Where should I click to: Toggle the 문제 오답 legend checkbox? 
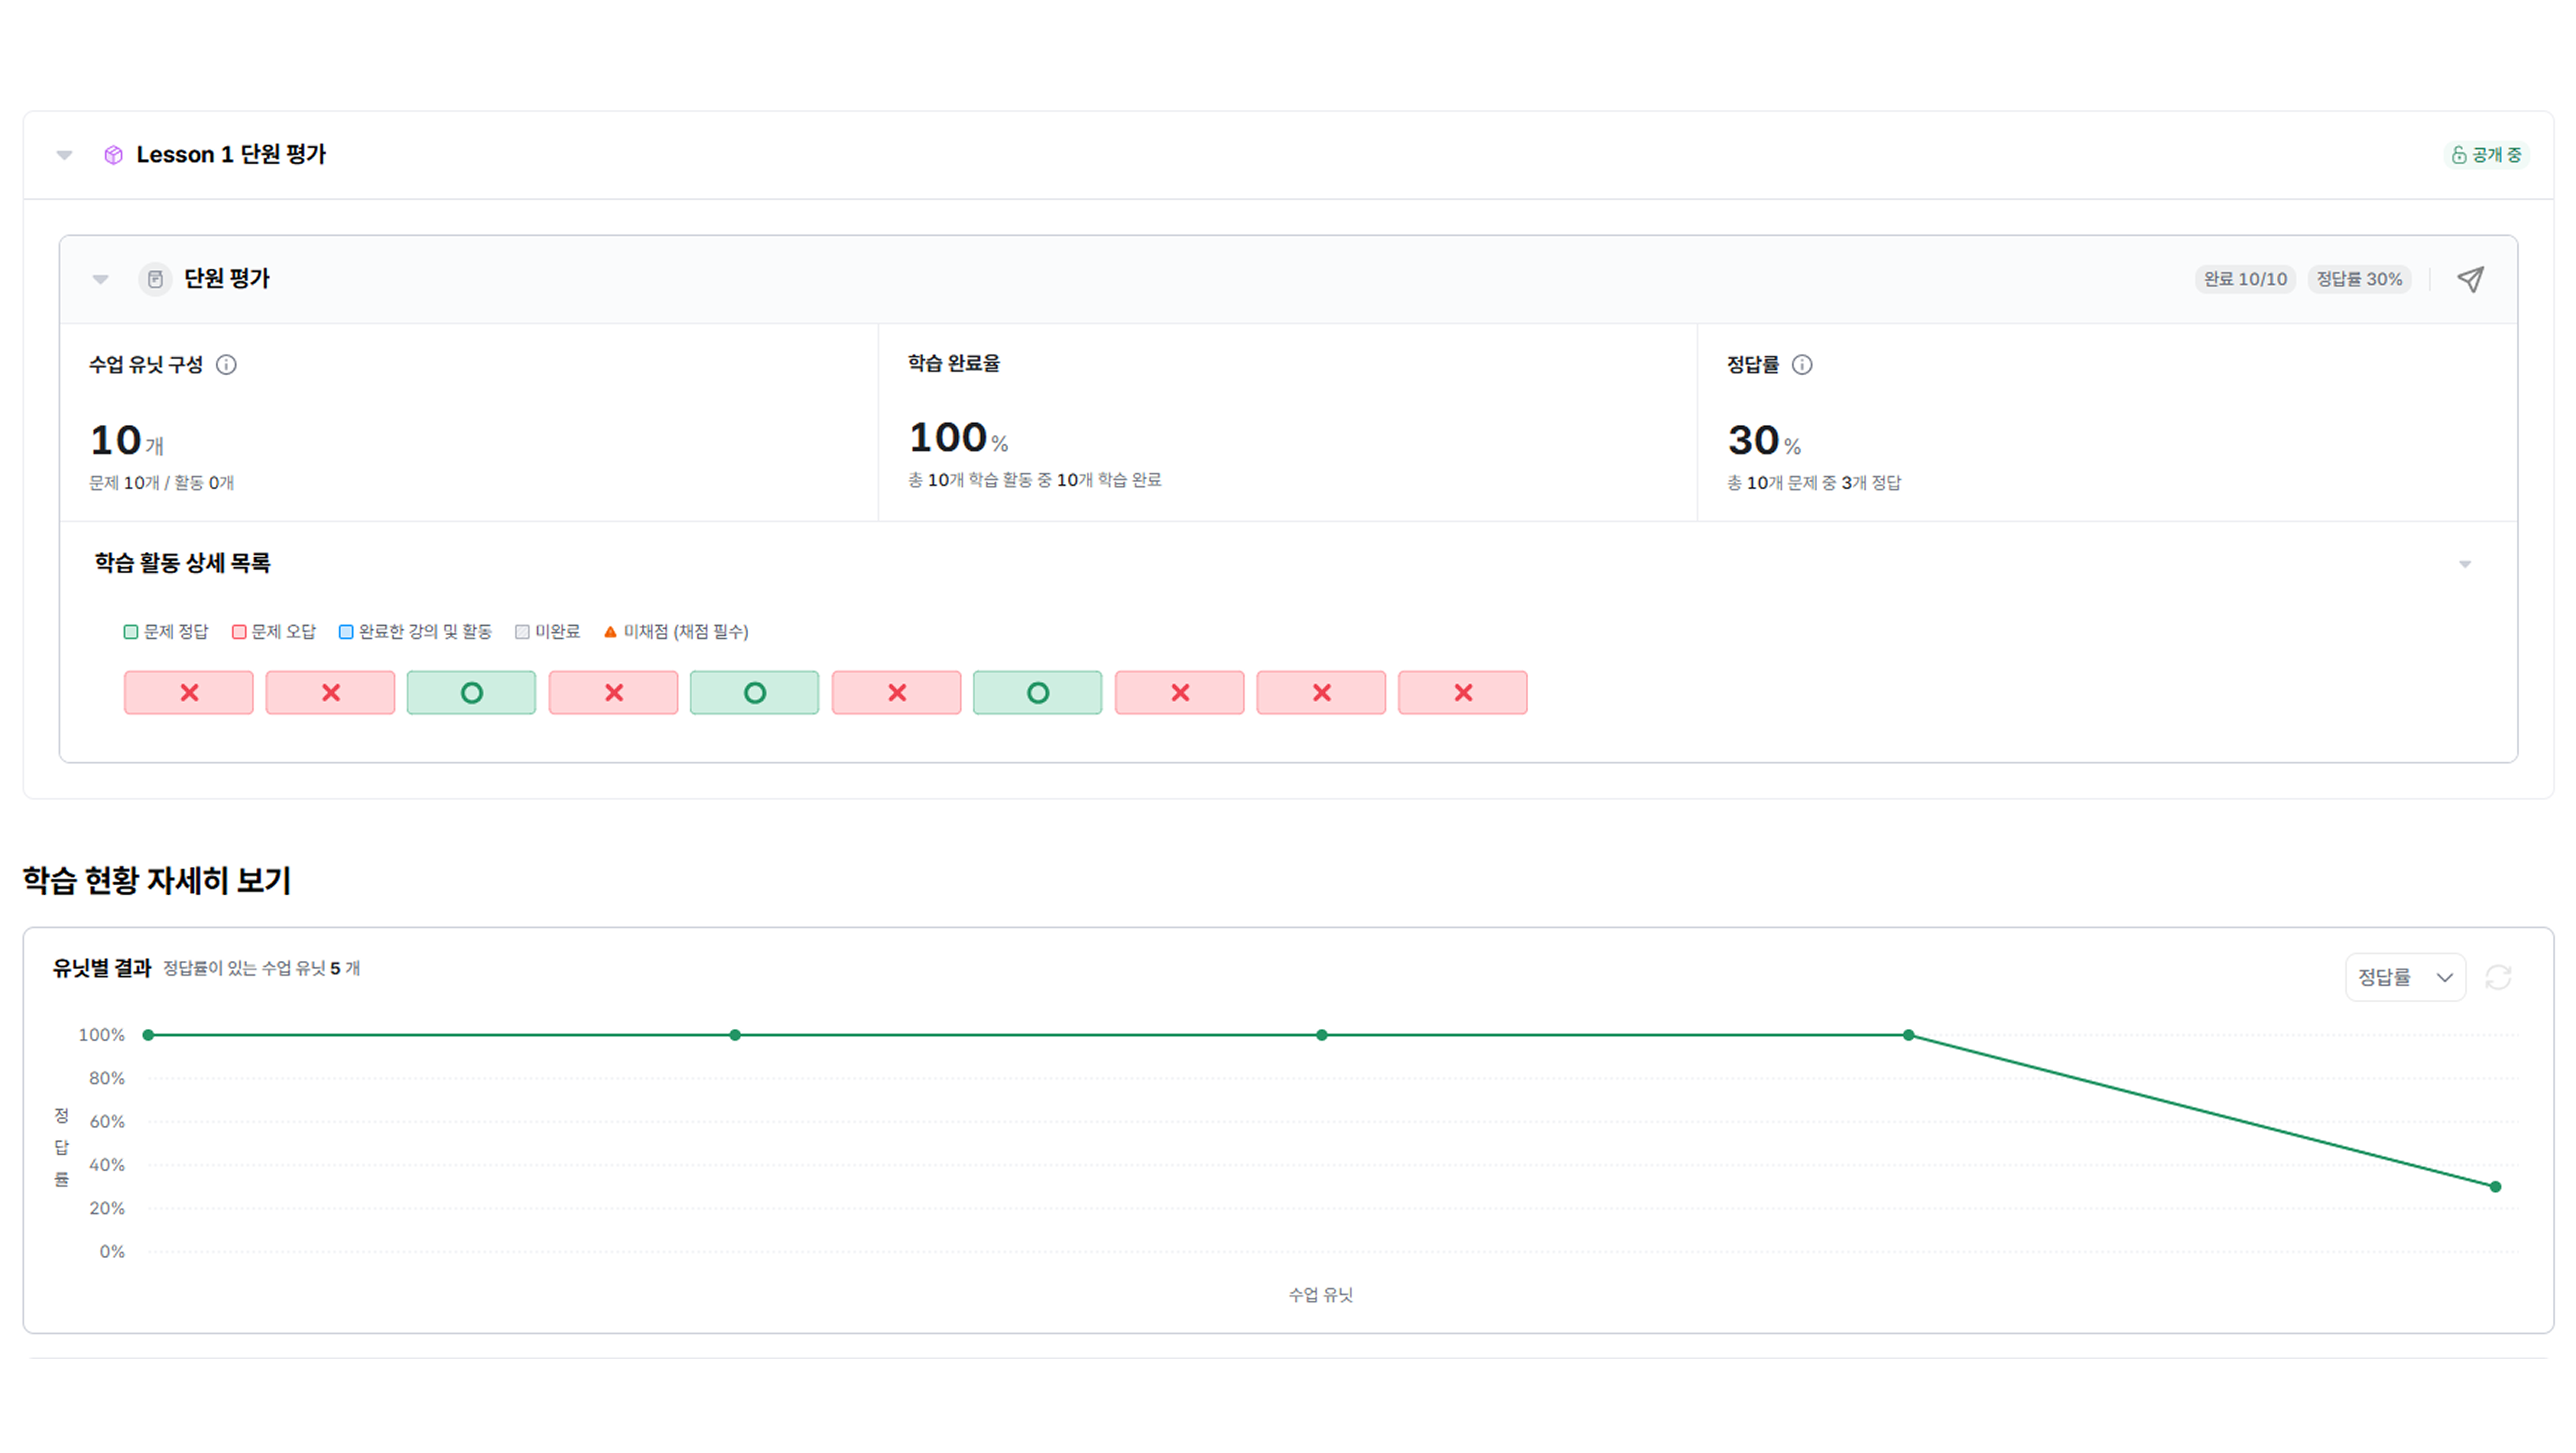pyautogui.click(x=239, y=632)
